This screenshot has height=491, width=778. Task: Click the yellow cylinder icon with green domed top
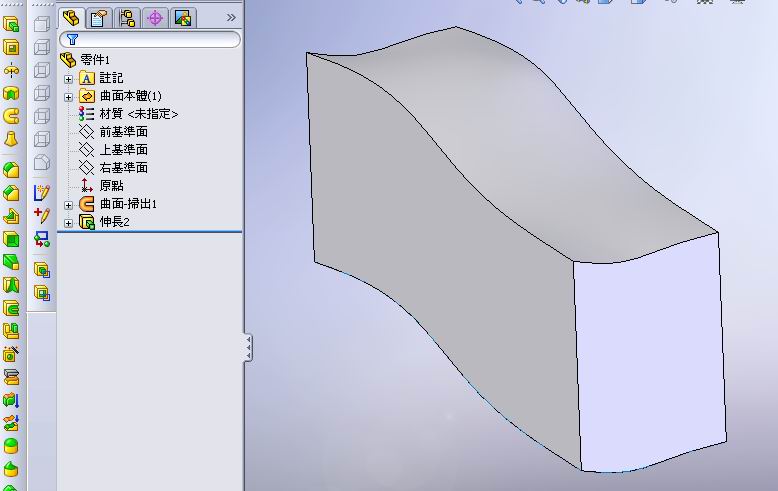(x=11, y=446)
